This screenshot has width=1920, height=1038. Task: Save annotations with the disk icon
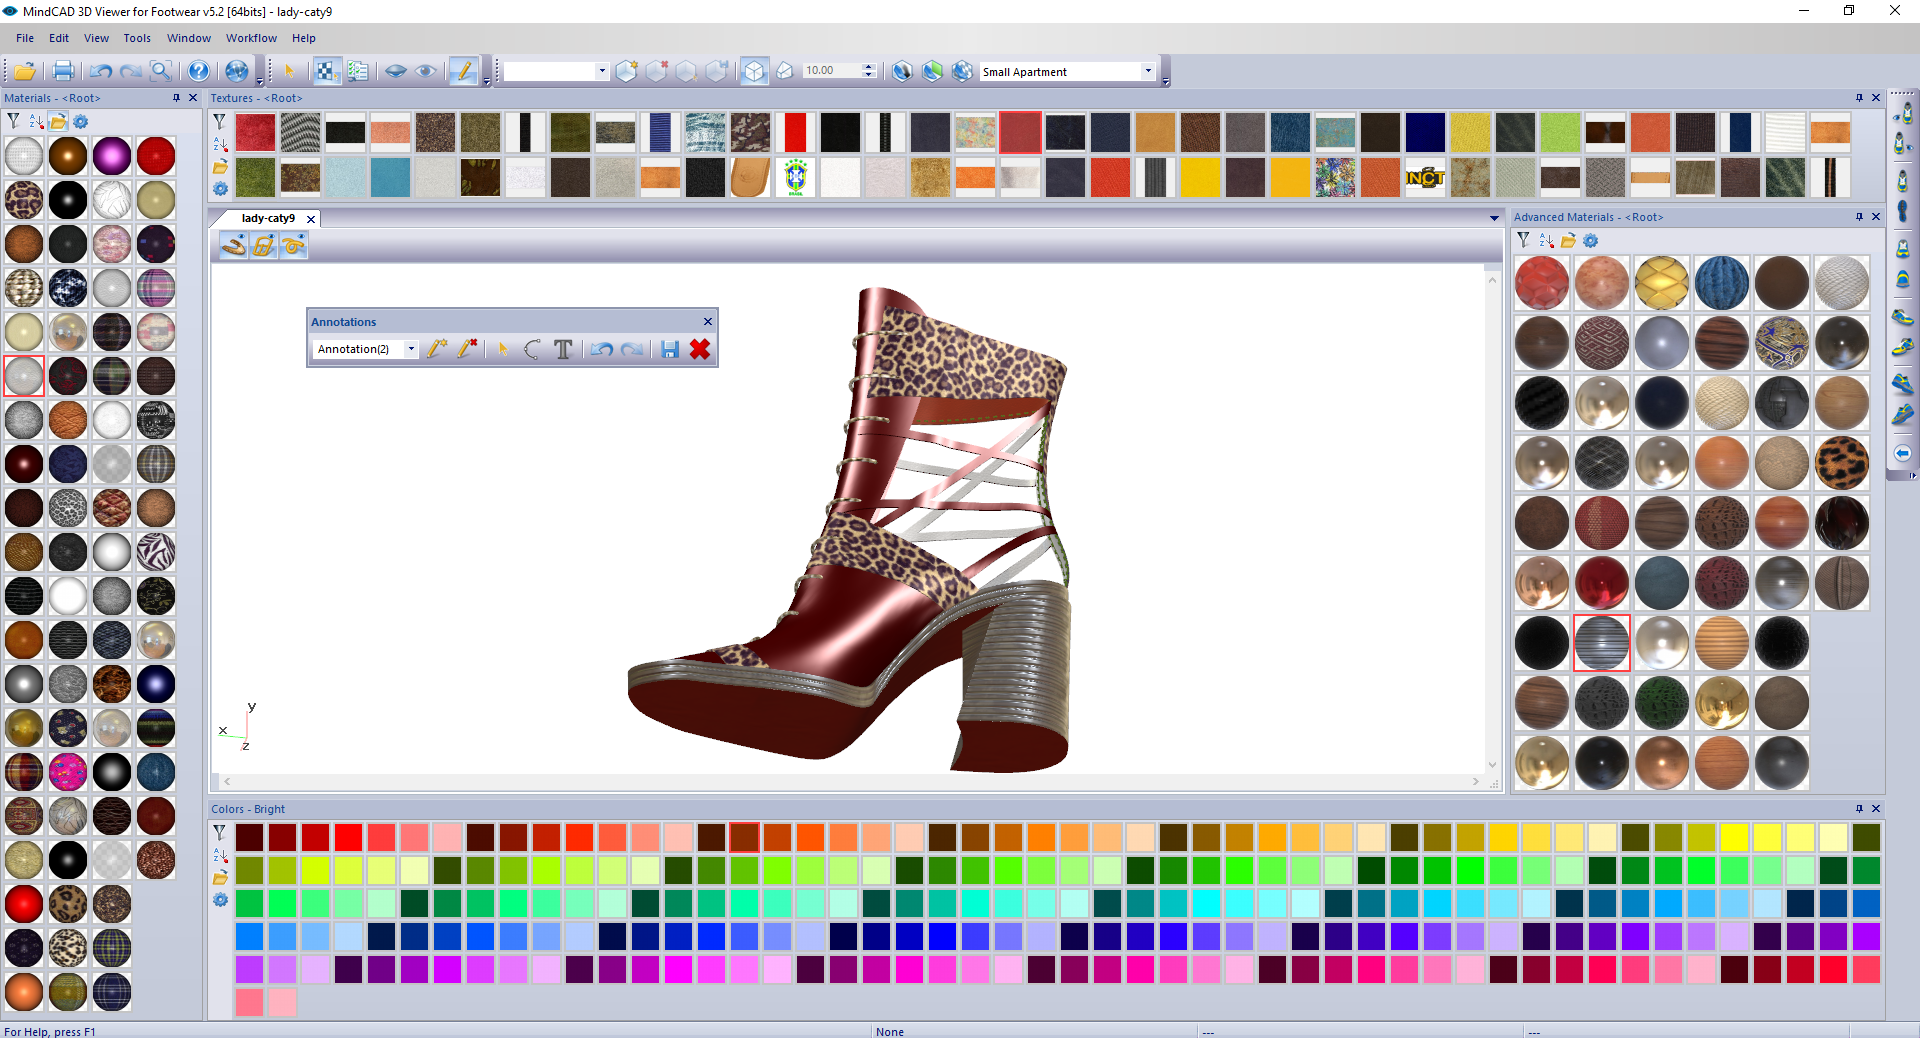tap(669, 350)
